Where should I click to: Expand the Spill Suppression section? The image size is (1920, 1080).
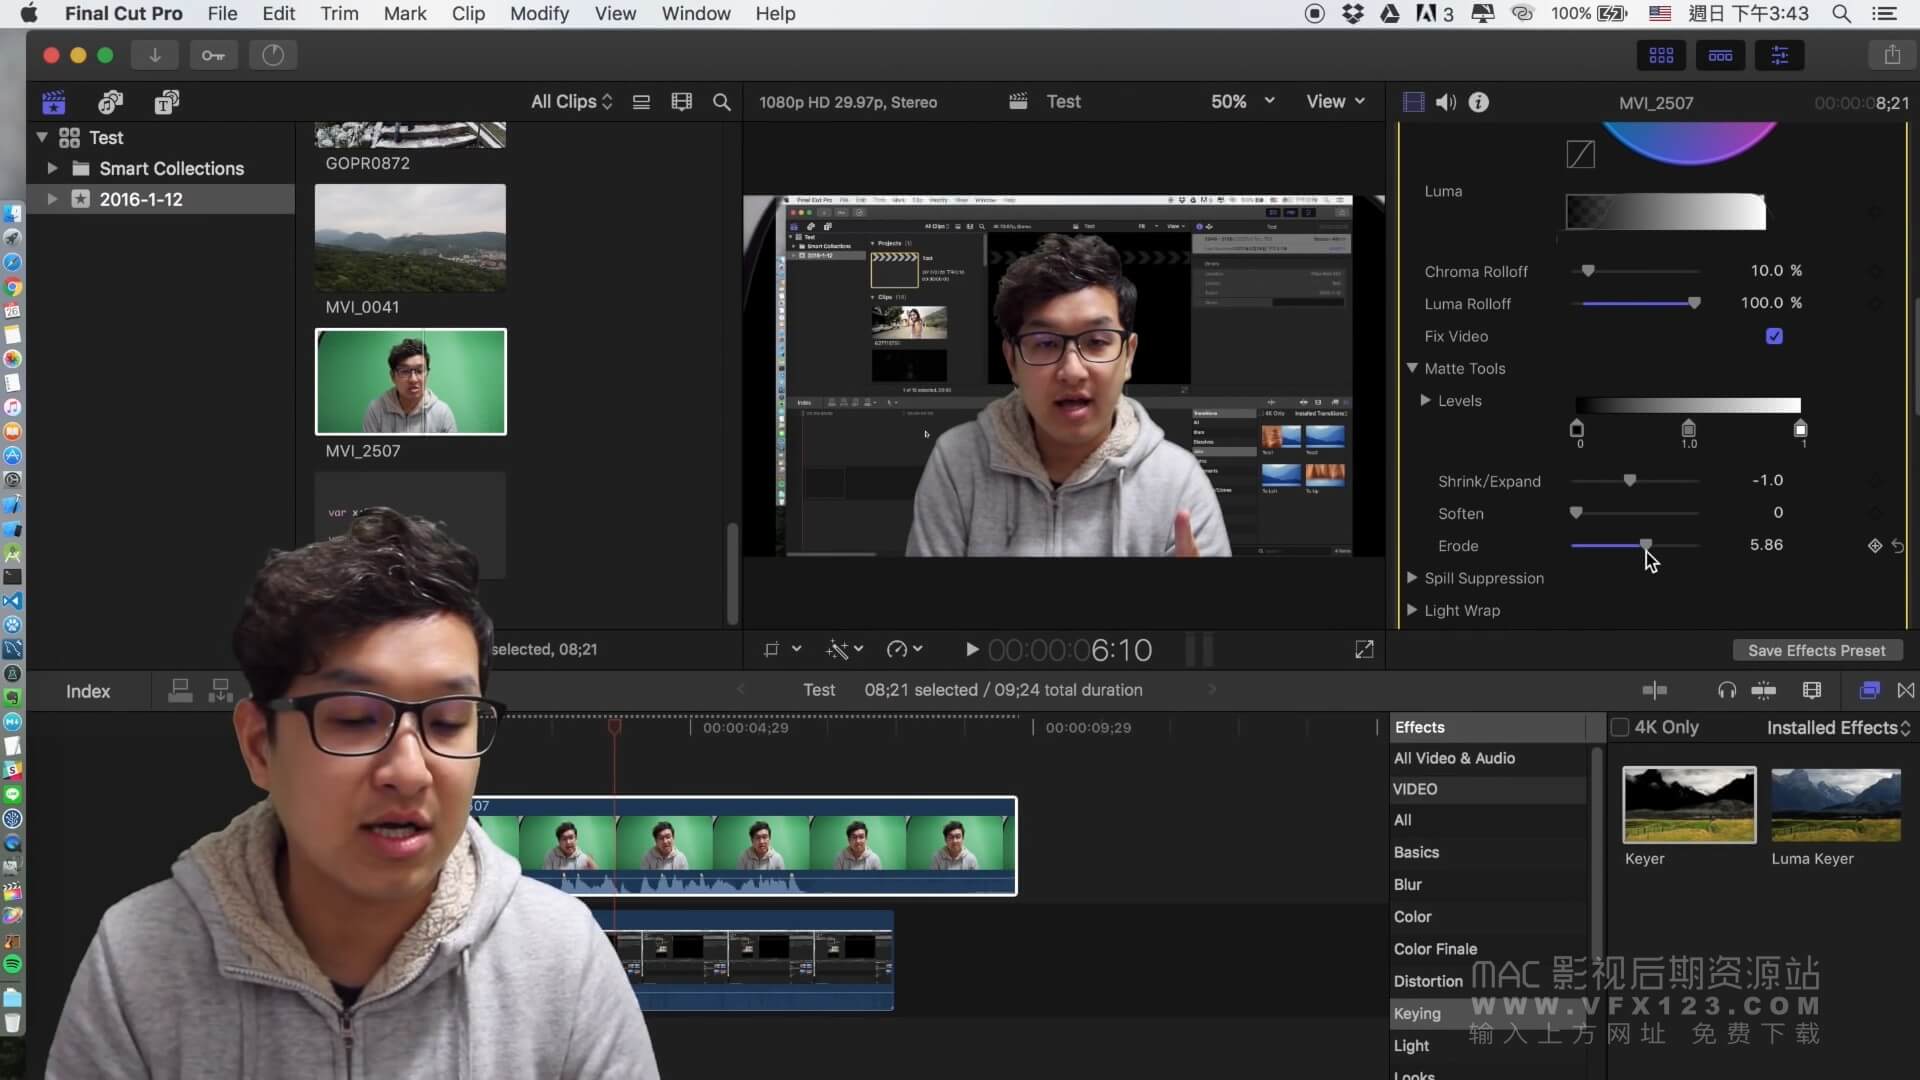pyautogui.click(x=1412, y=578)
